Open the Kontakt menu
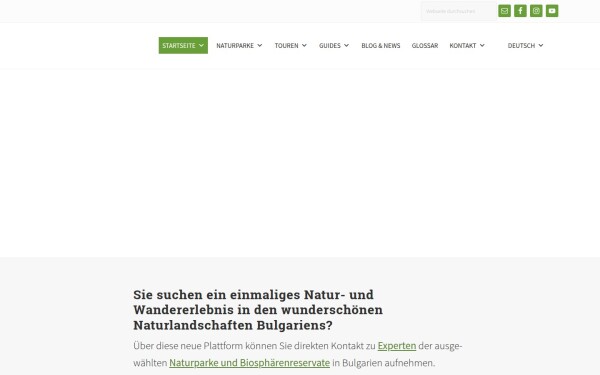Image resolution: width=600 pixels, height=375 pixels. pyautogui.click(x=463, y=46)
